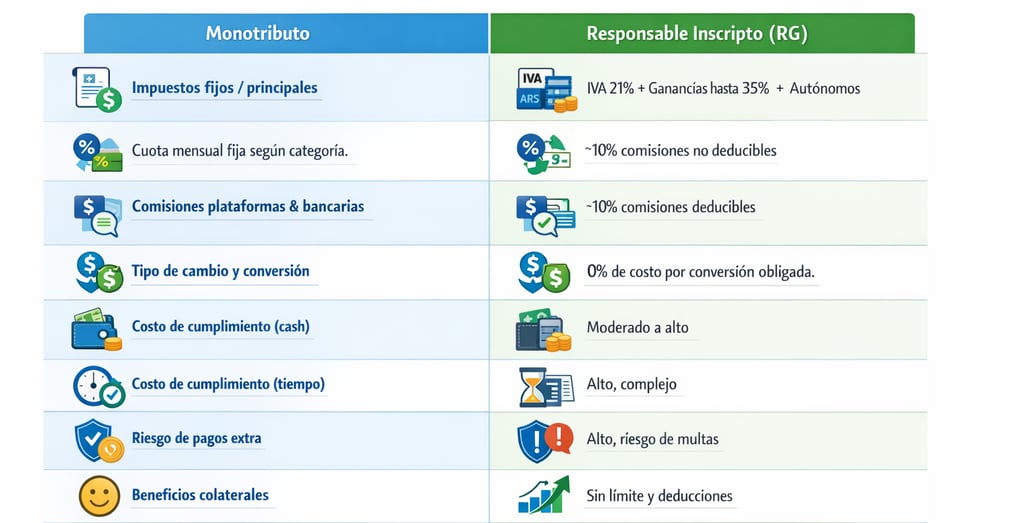Image resolution: width=1024 pixels, height=523 pixels.
Task: Click the red exclamation shield icon
Action: pyautogui.click(x=545, y=439)
